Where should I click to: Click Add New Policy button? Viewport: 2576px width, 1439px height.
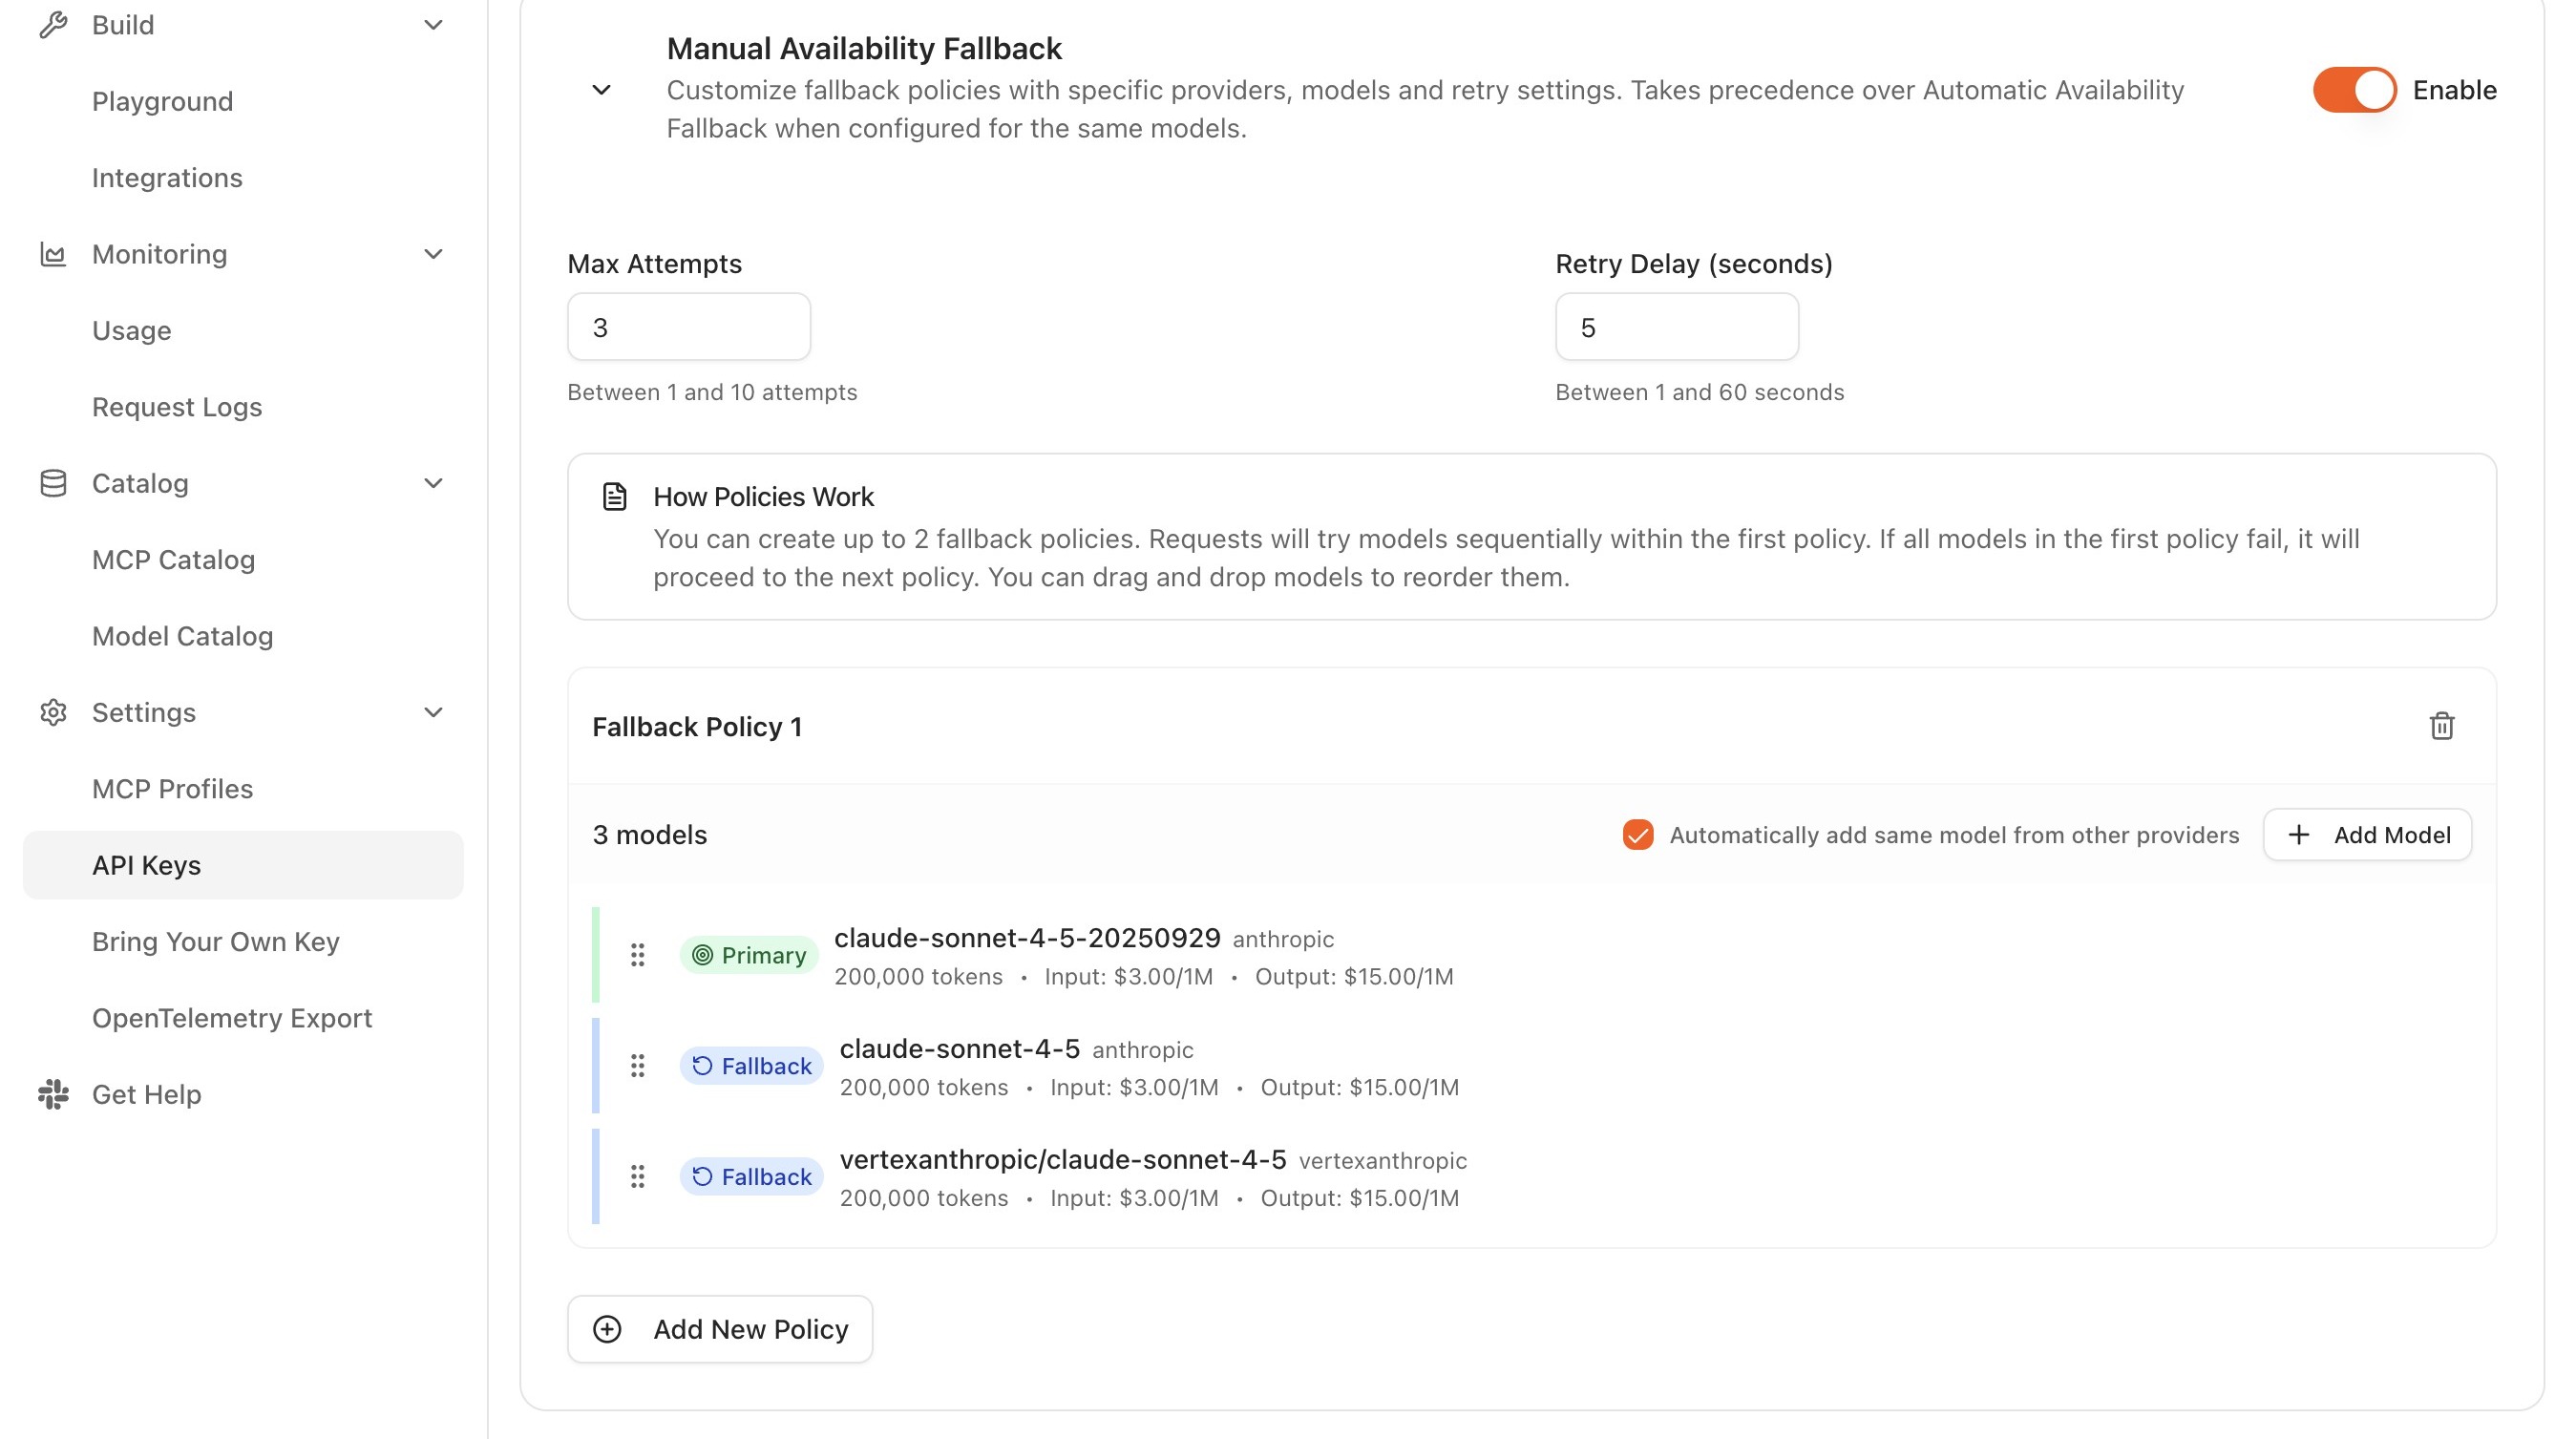[x=720, y=1329]
